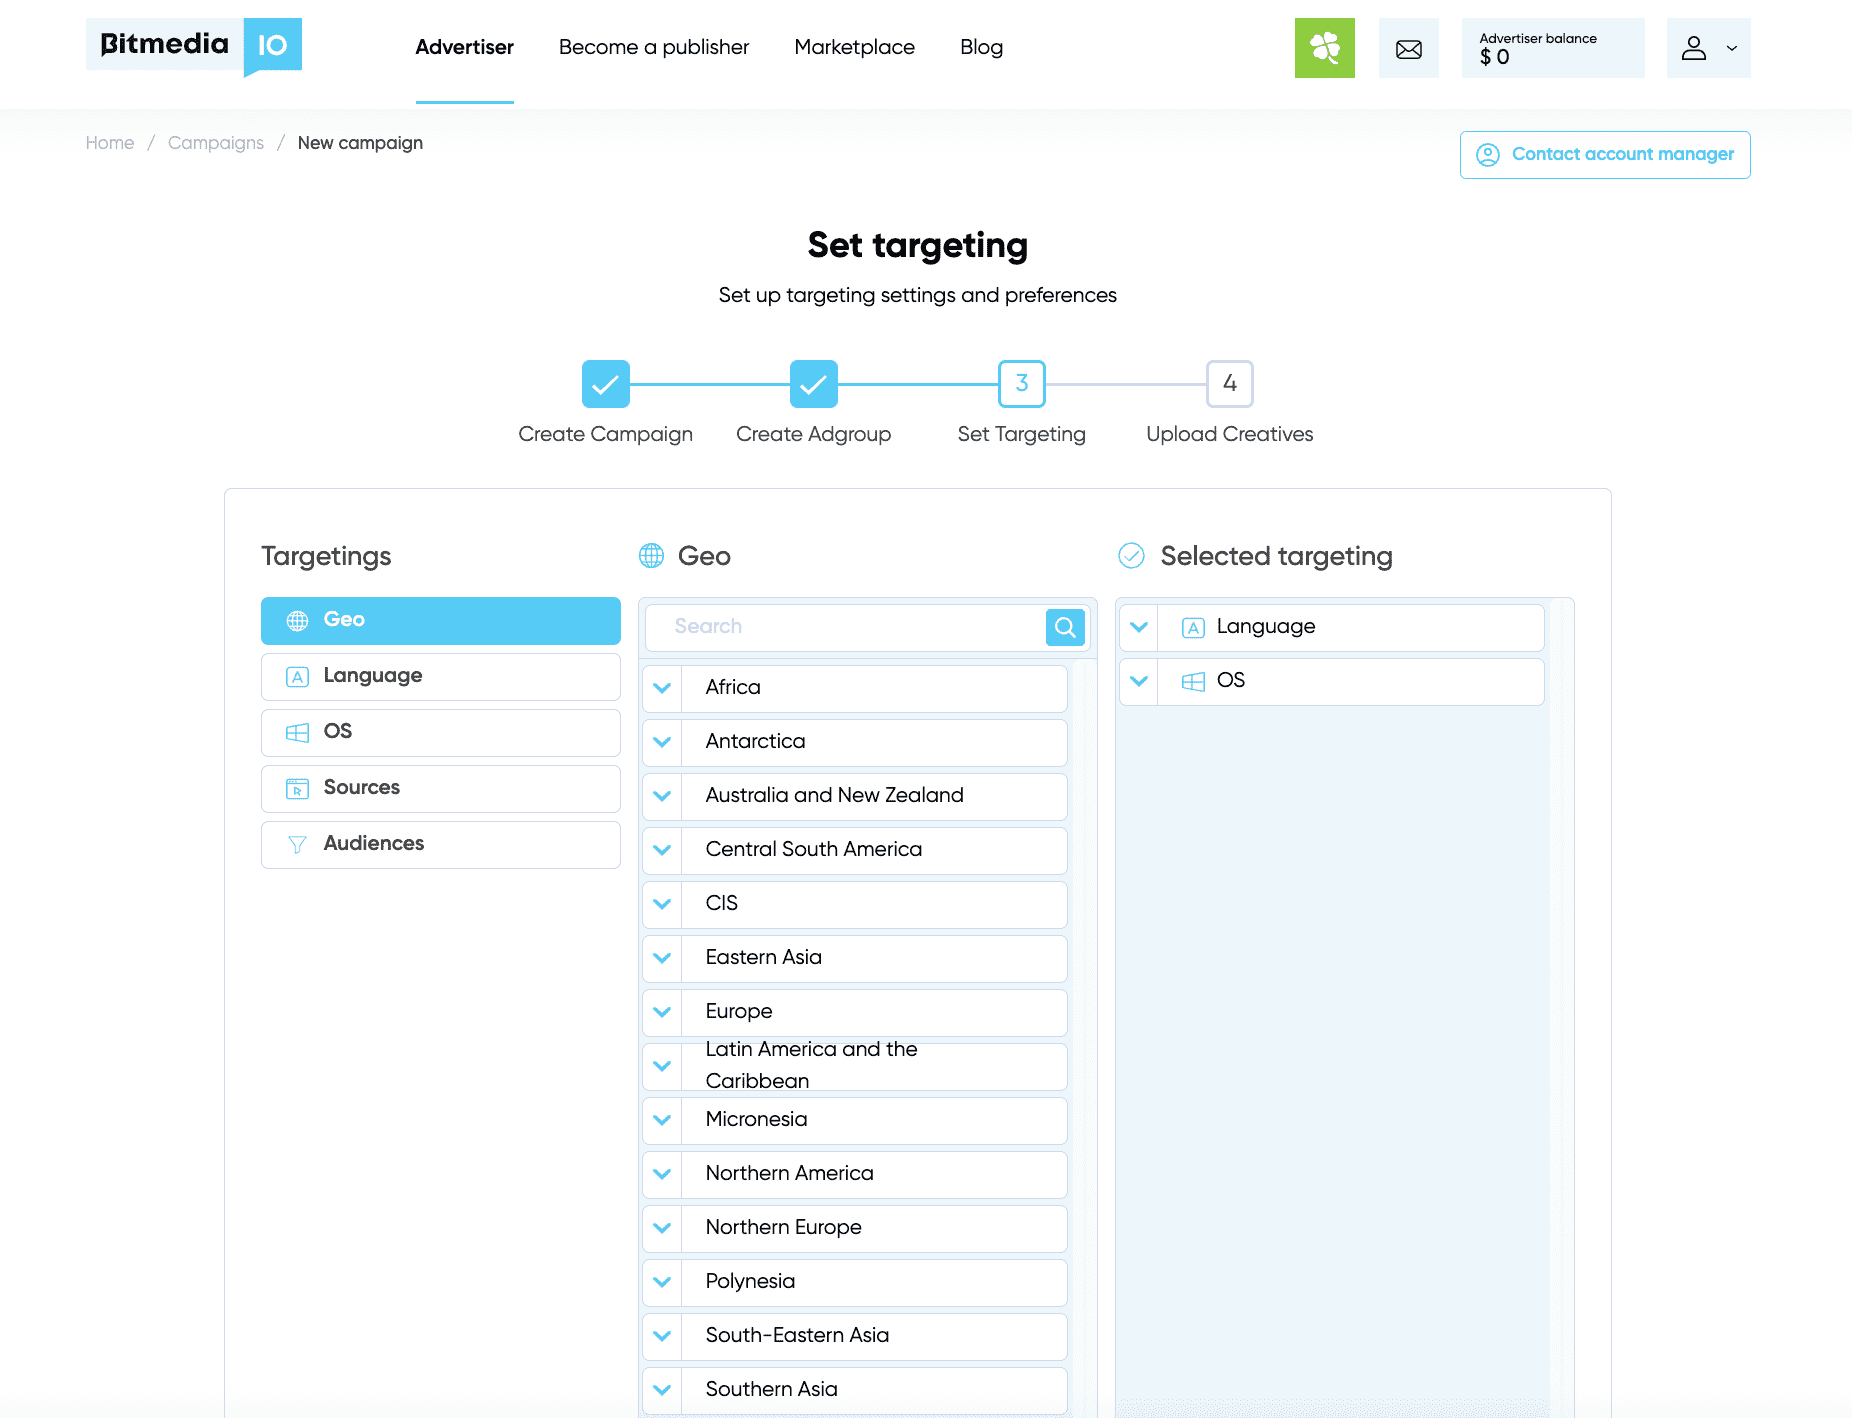Navigate to Campaigns via breadcrumb
Image resolution: width=1852 pixels, height=1418 pixels.
coord(215,142)
